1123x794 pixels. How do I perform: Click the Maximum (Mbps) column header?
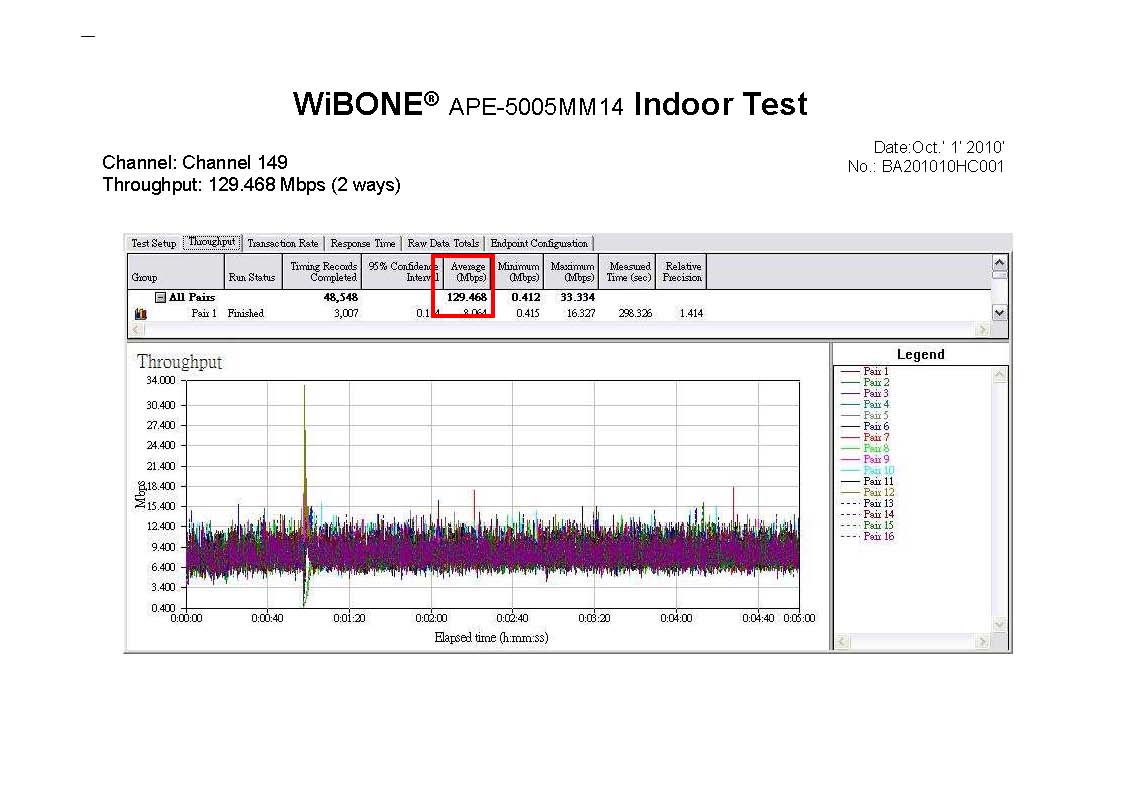click(572, 272)
